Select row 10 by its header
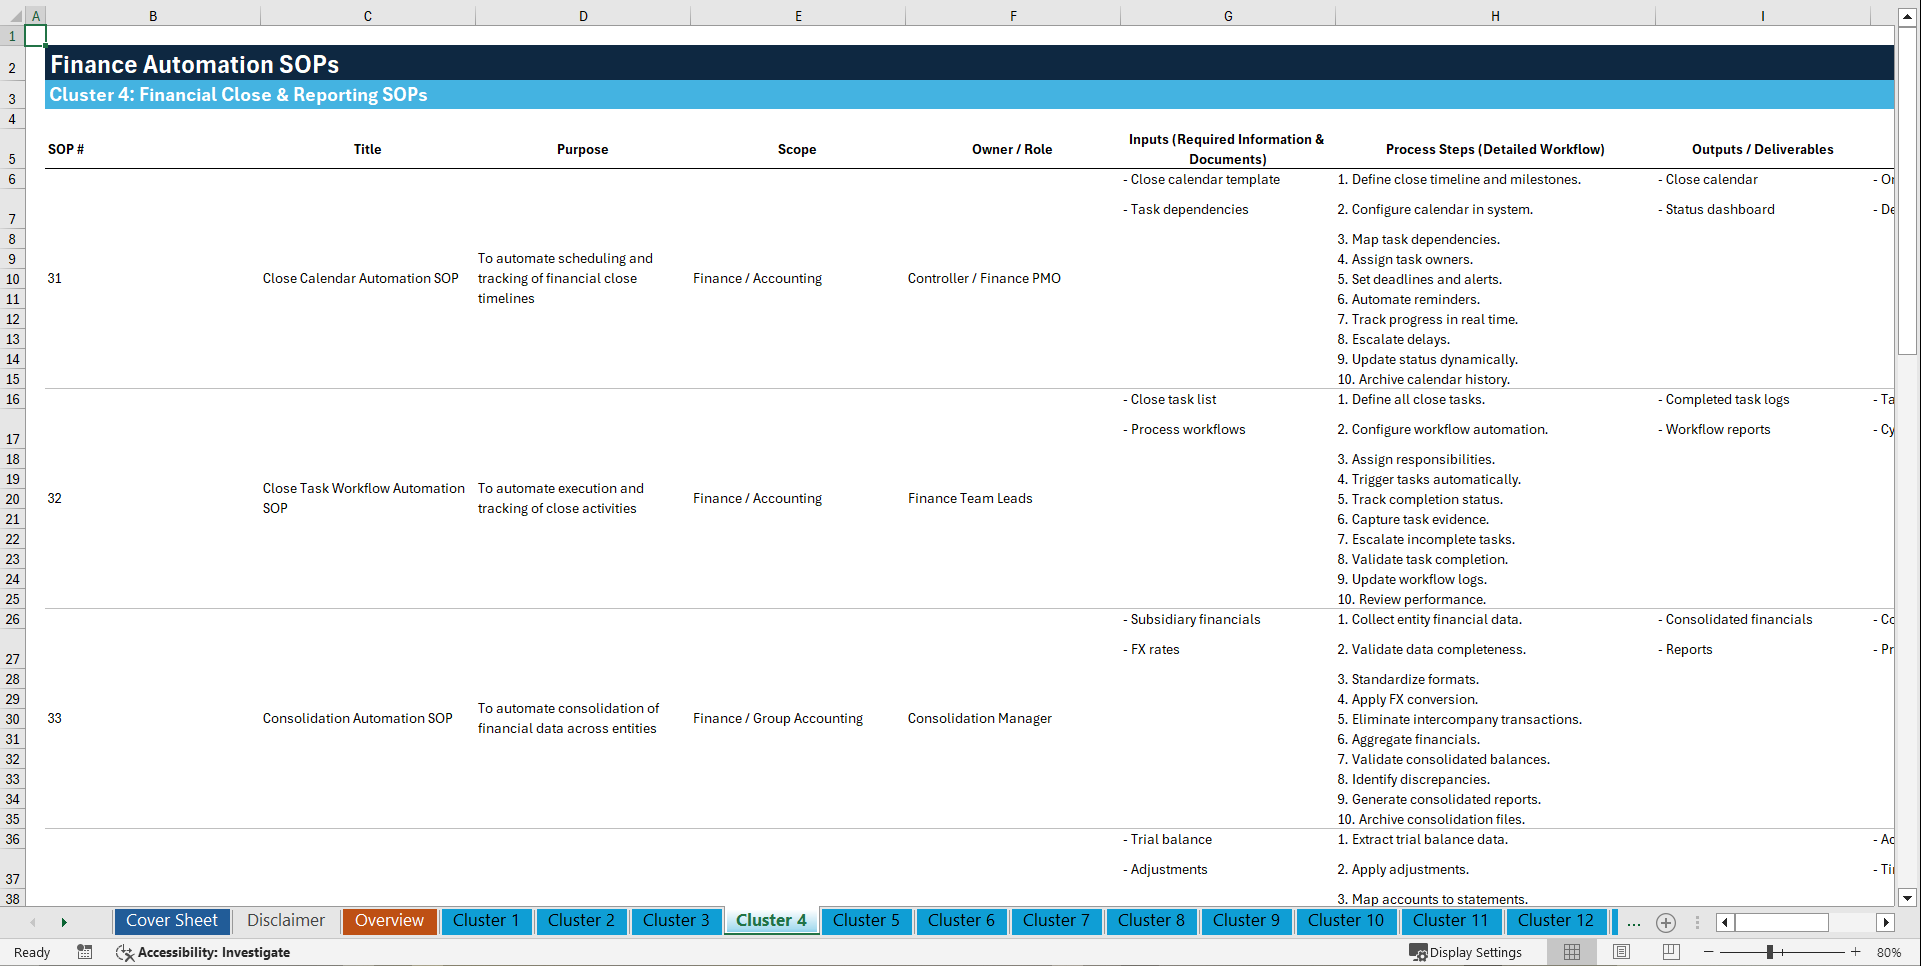Screen dimensions: 1921x966 12,278
